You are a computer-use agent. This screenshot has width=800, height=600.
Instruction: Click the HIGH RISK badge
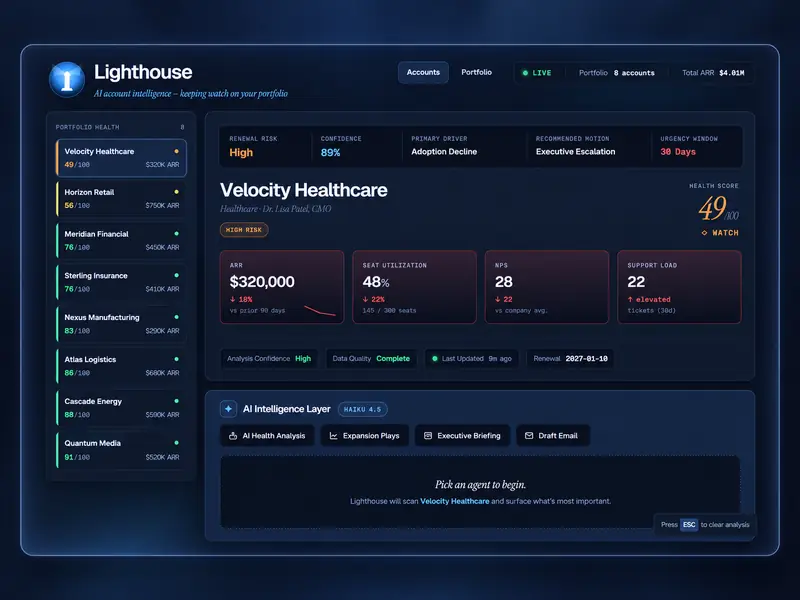pos(244,230)
